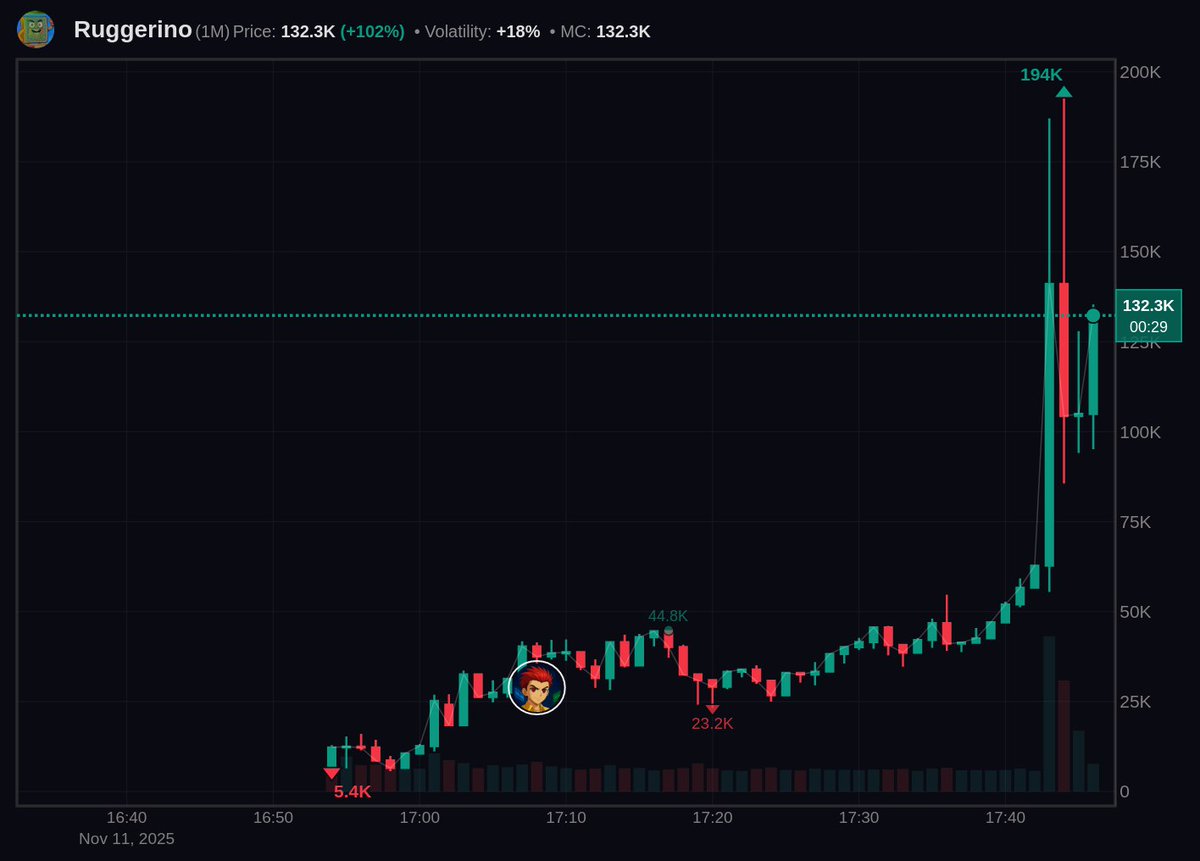Click the 150K price axis label
Screen dimensions: 1200x861
[x=1140, y=252]
